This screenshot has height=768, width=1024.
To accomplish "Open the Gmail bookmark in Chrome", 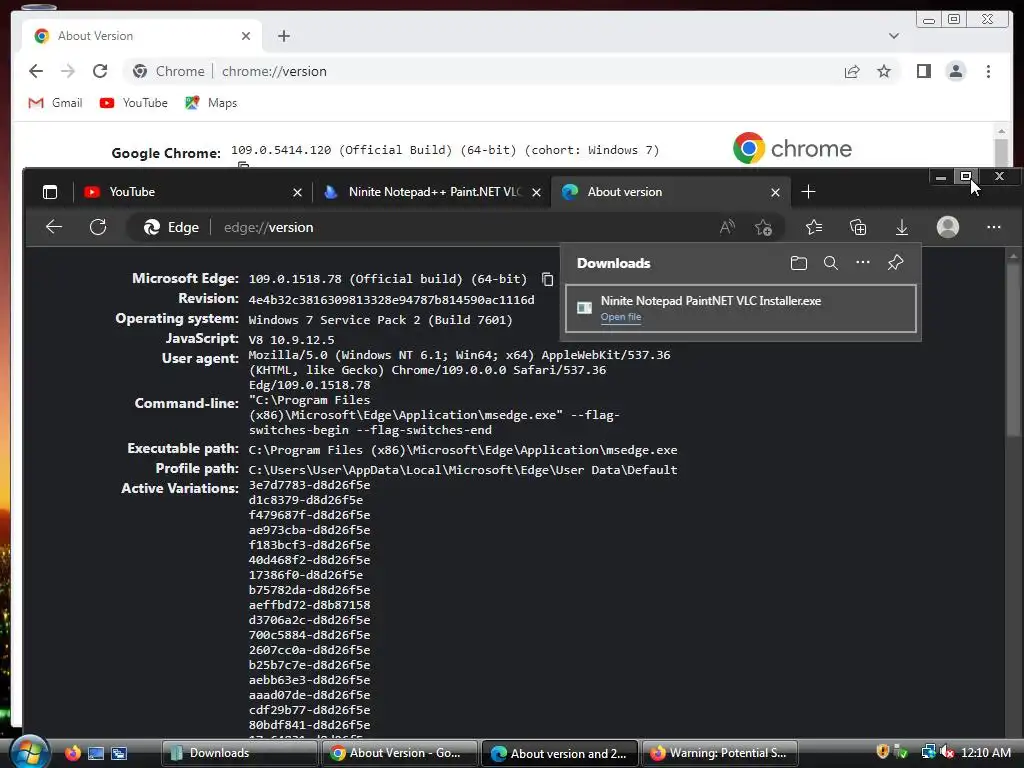I will click(56, 103).
